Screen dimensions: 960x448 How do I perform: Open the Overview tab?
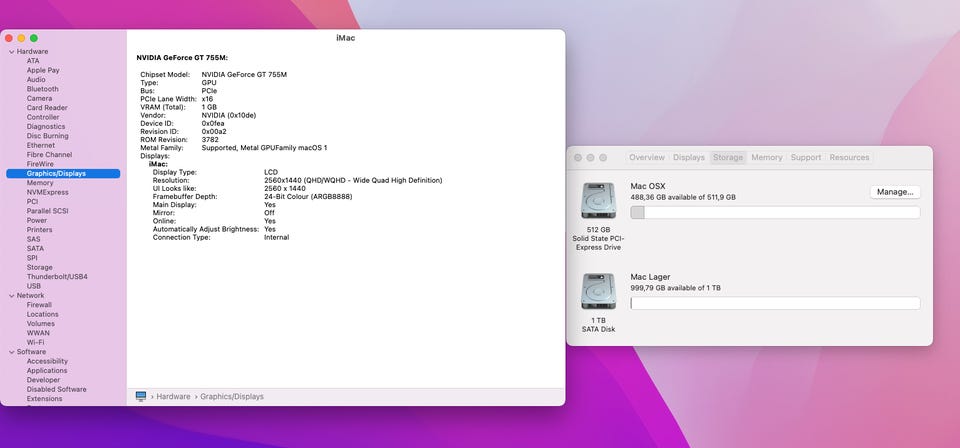pos(647,157)
